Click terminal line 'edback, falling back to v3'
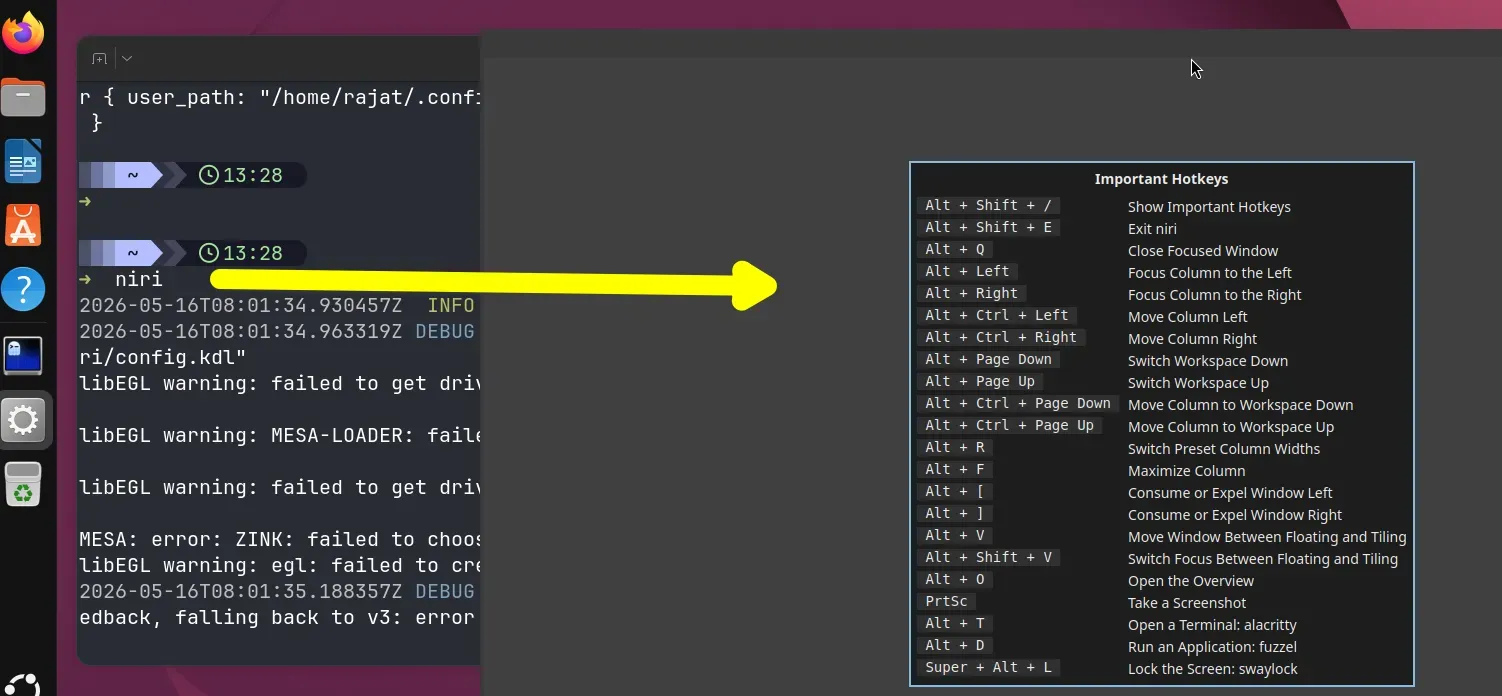Image resolution: width=1502 pixels, height=696 pixels. (x=277, y=617)
